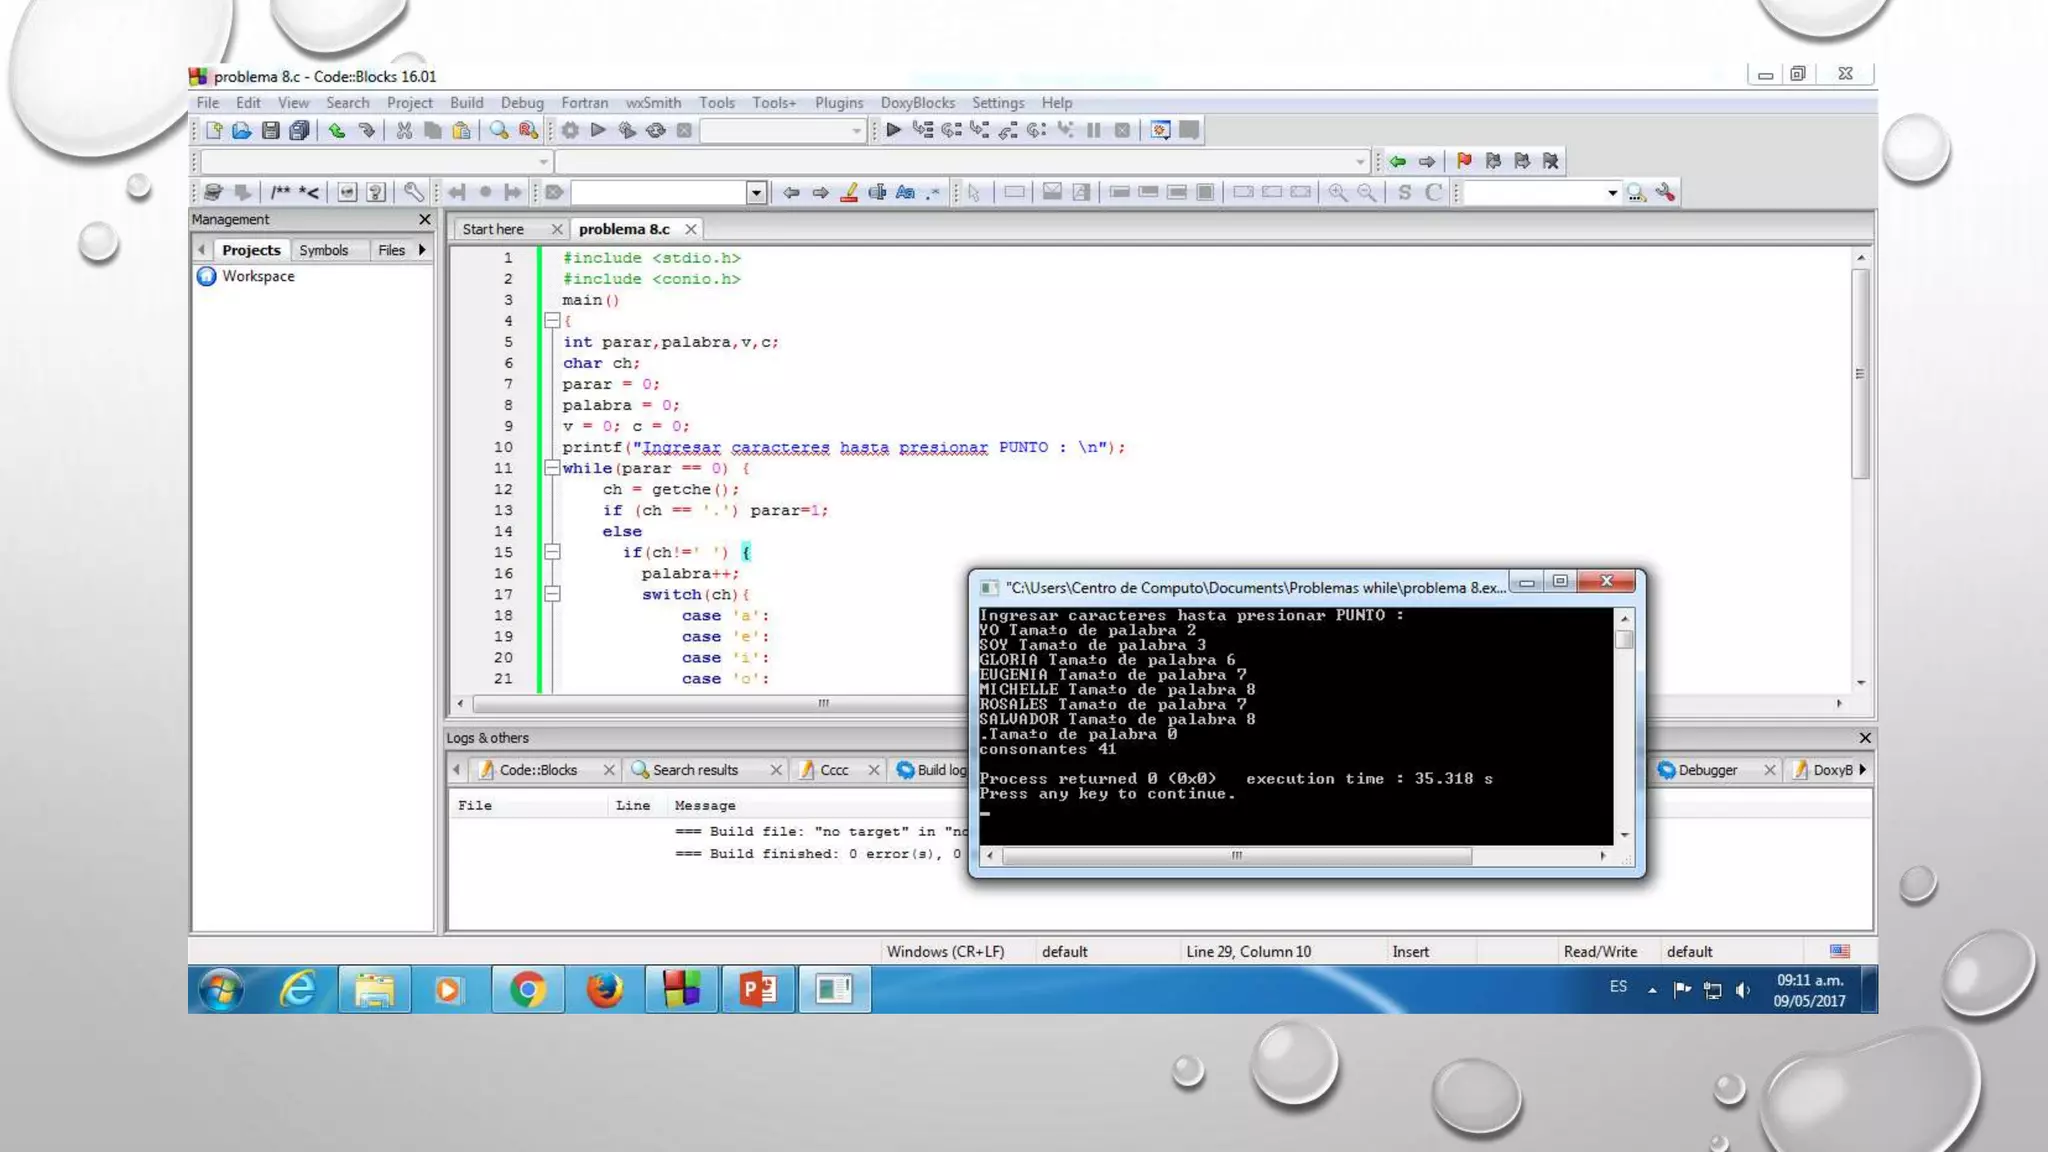Click the volume icon in system tray
The height and width of the screenshot is (1152, 2048).
(x=1743, y=990)
